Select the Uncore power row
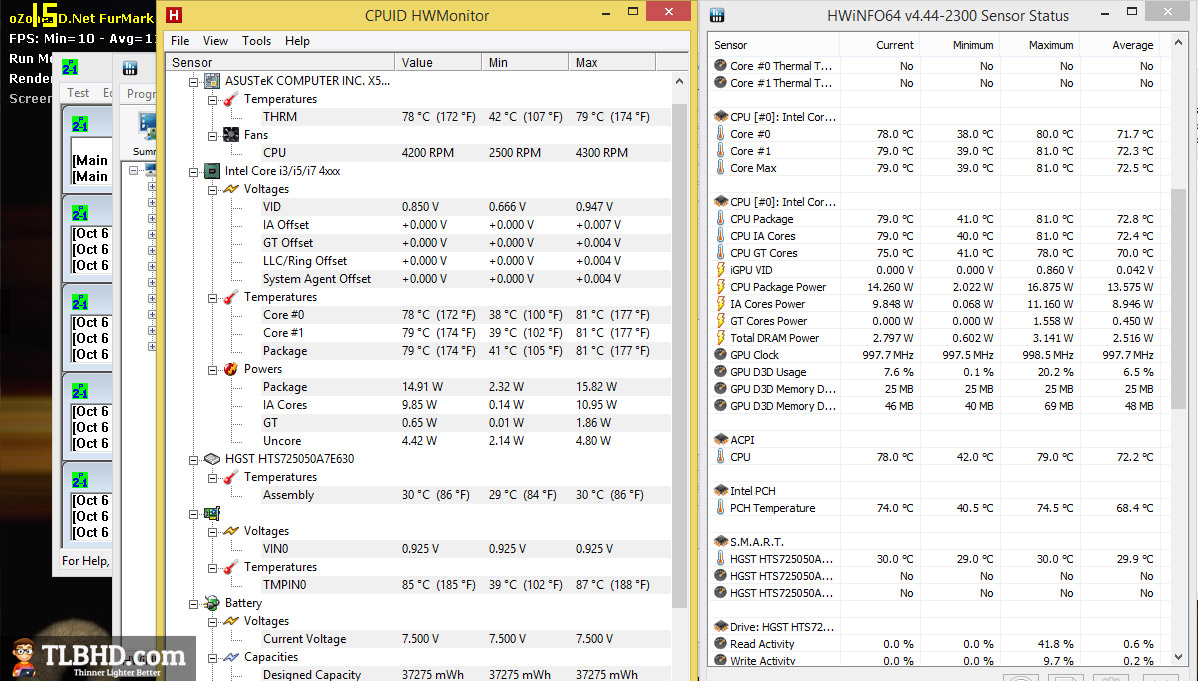The height and width of the screenshot is (681, 1198). [466, 441]
